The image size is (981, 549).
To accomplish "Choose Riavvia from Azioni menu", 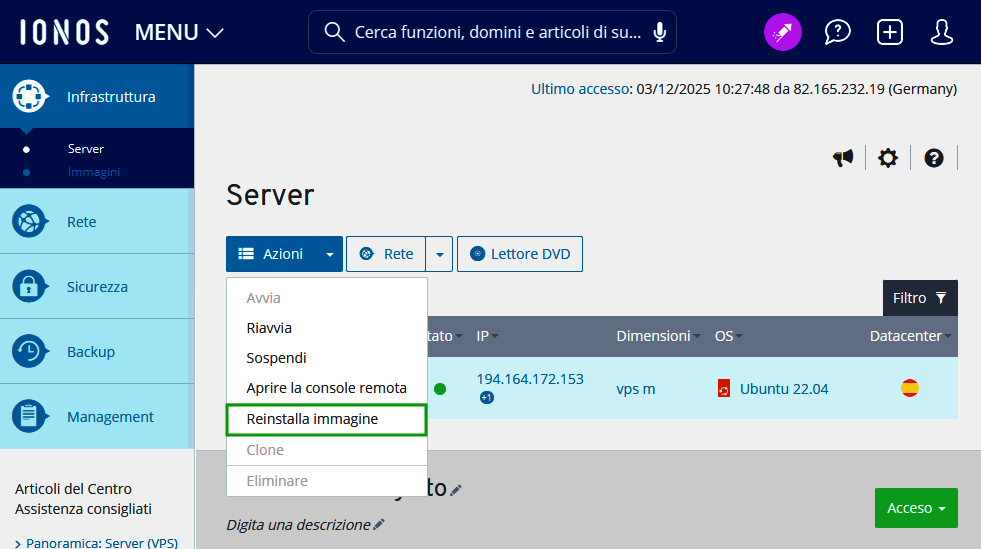I will pyautogui.click(x=327, y=328).
